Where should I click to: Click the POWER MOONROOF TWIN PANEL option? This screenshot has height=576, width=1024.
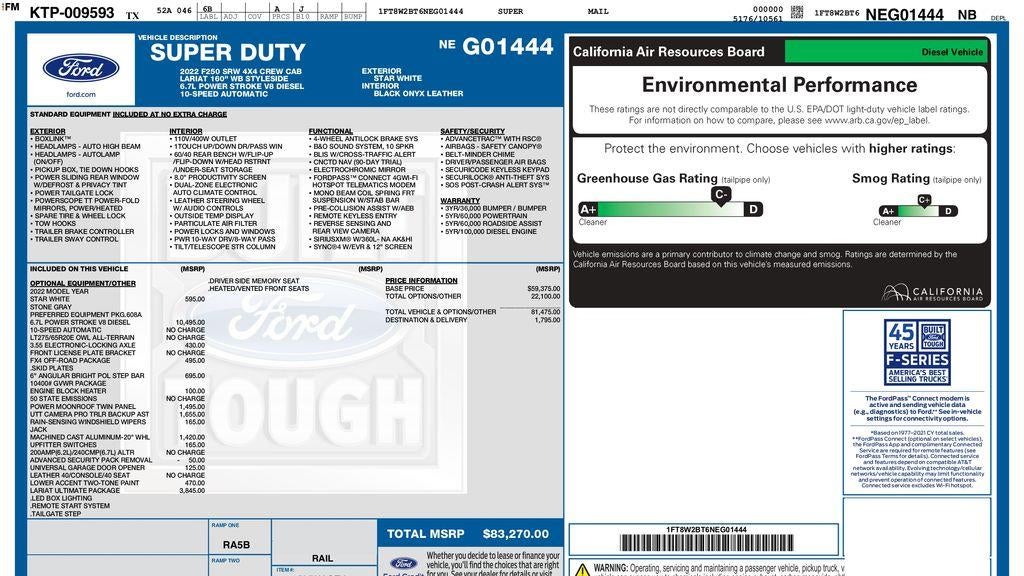pos(83,406)
